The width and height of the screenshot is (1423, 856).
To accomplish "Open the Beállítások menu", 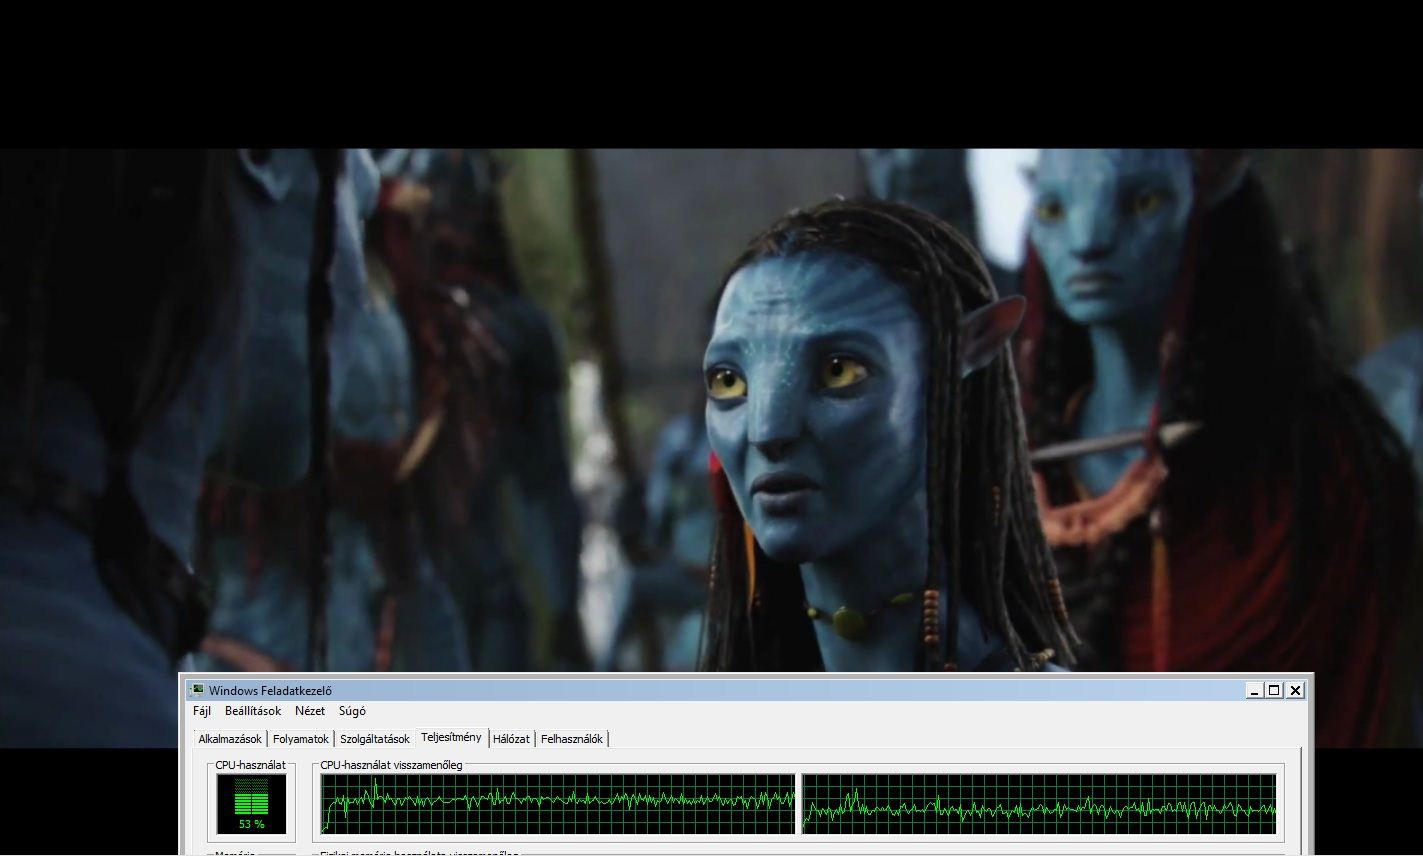I will tap(253, 711).
